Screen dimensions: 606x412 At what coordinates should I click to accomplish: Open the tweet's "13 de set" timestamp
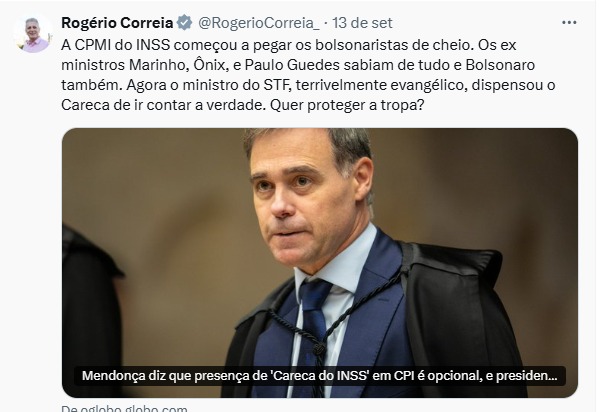coord(362,23)
